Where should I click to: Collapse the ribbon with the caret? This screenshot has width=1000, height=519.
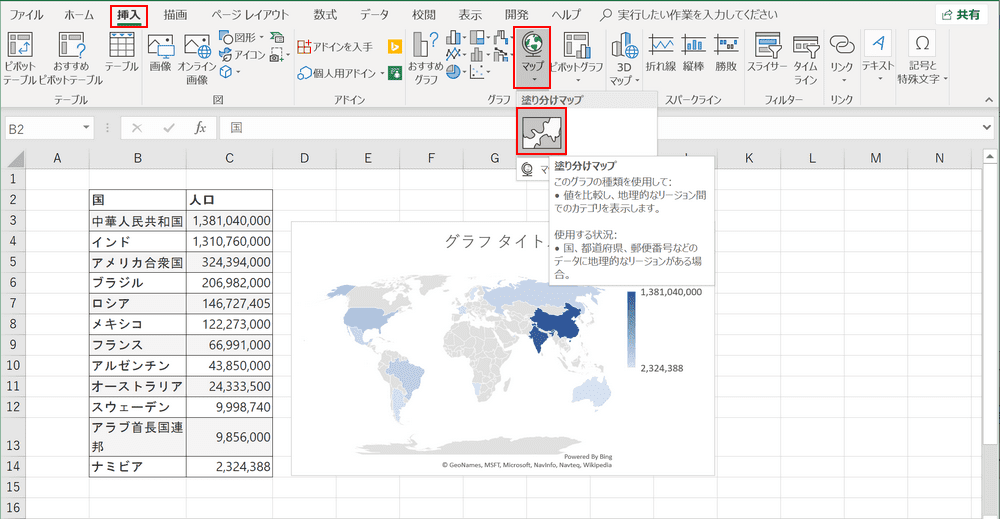pos(989,99)
